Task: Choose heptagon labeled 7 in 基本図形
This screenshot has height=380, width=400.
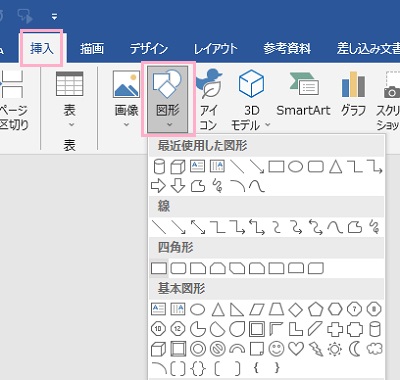Action: (355, 309)
